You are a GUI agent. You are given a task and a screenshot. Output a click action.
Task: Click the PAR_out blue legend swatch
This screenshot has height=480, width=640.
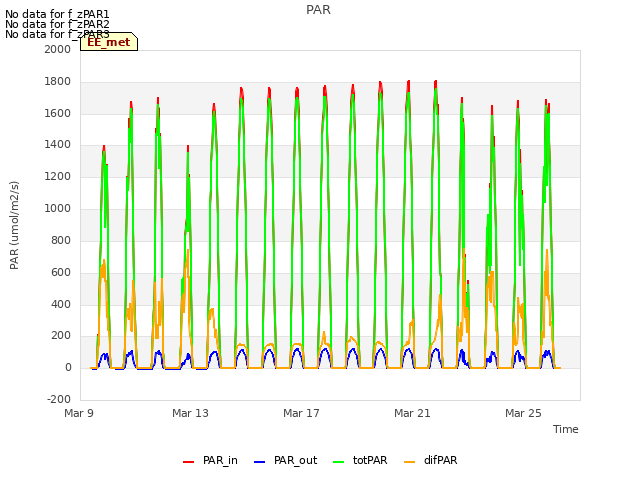(260, 462)
